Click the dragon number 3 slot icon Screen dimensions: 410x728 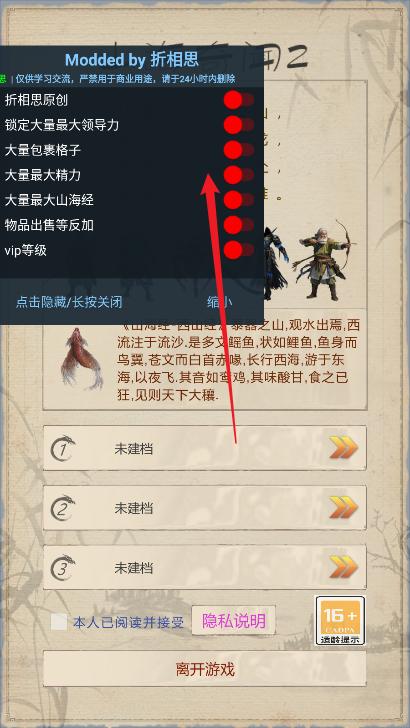(63, 567)
